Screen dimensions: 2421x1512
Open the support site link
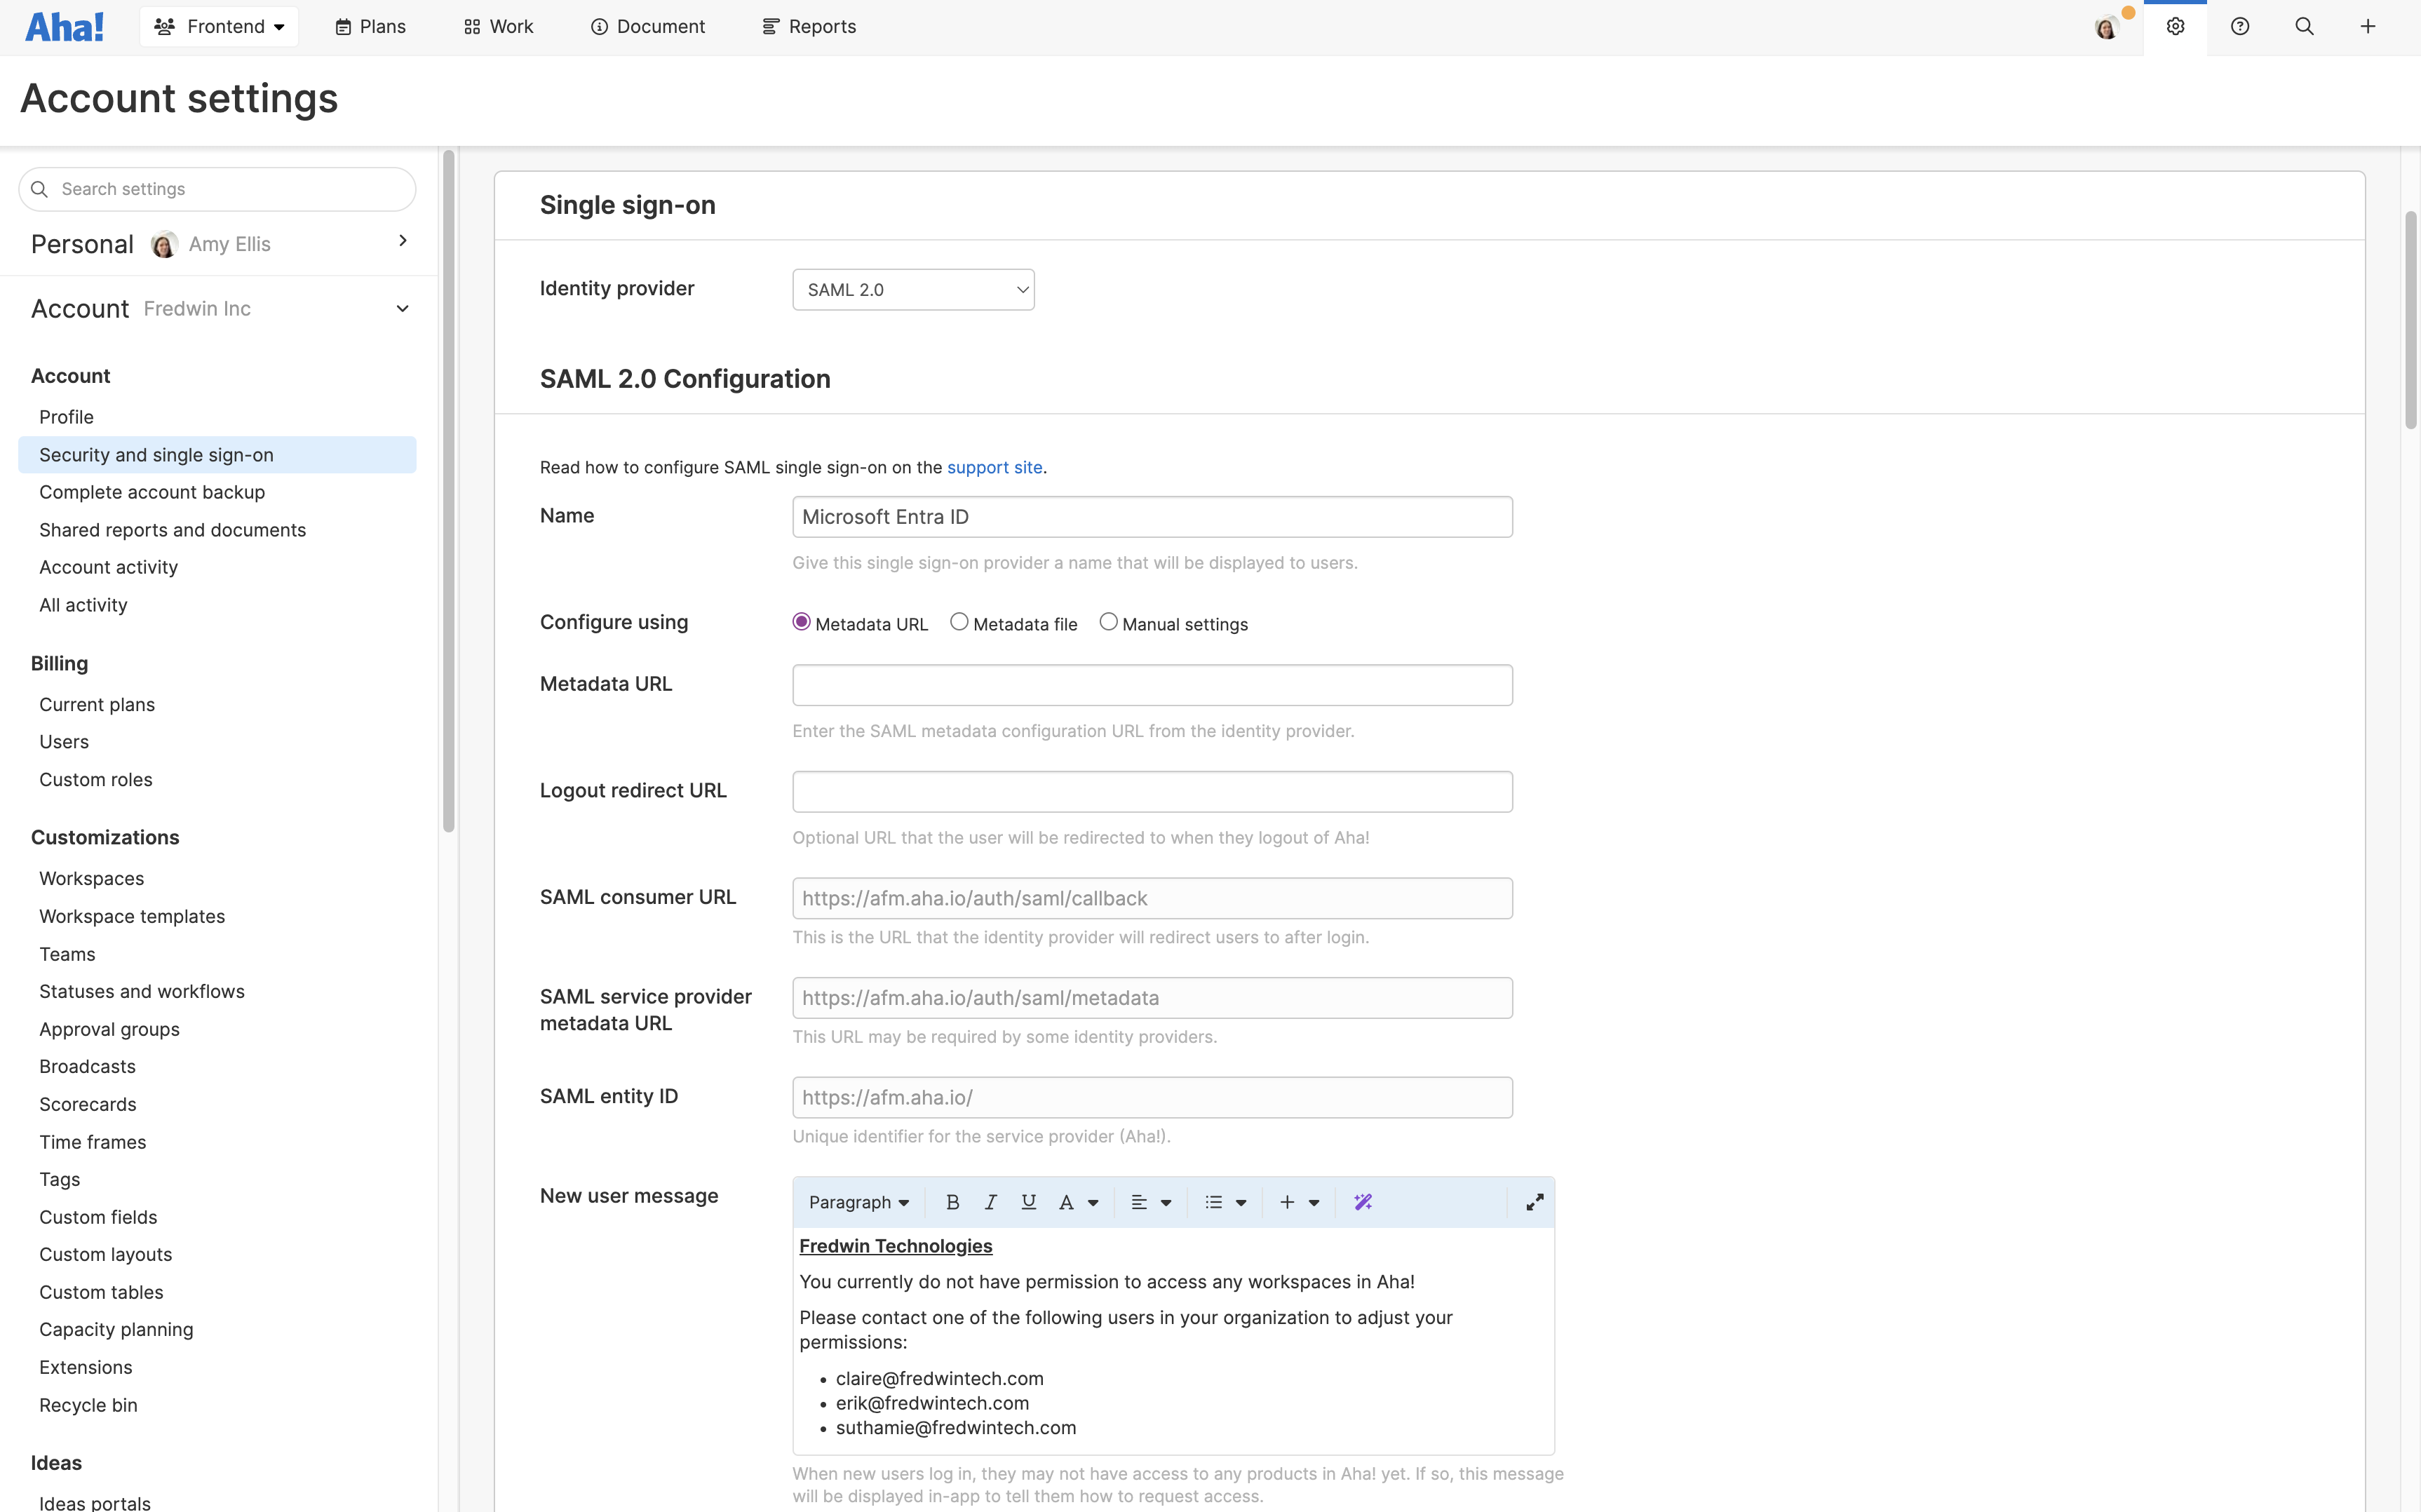[x=994, y=467]
